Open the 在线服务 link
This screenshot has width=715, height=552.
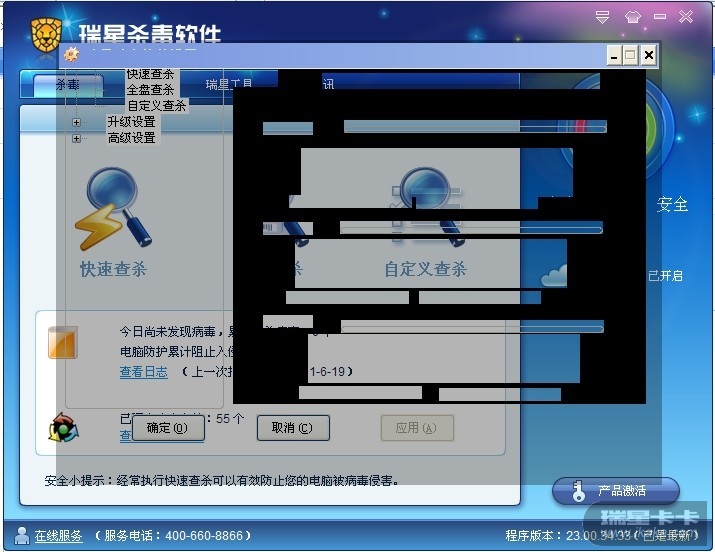point(58,536)
